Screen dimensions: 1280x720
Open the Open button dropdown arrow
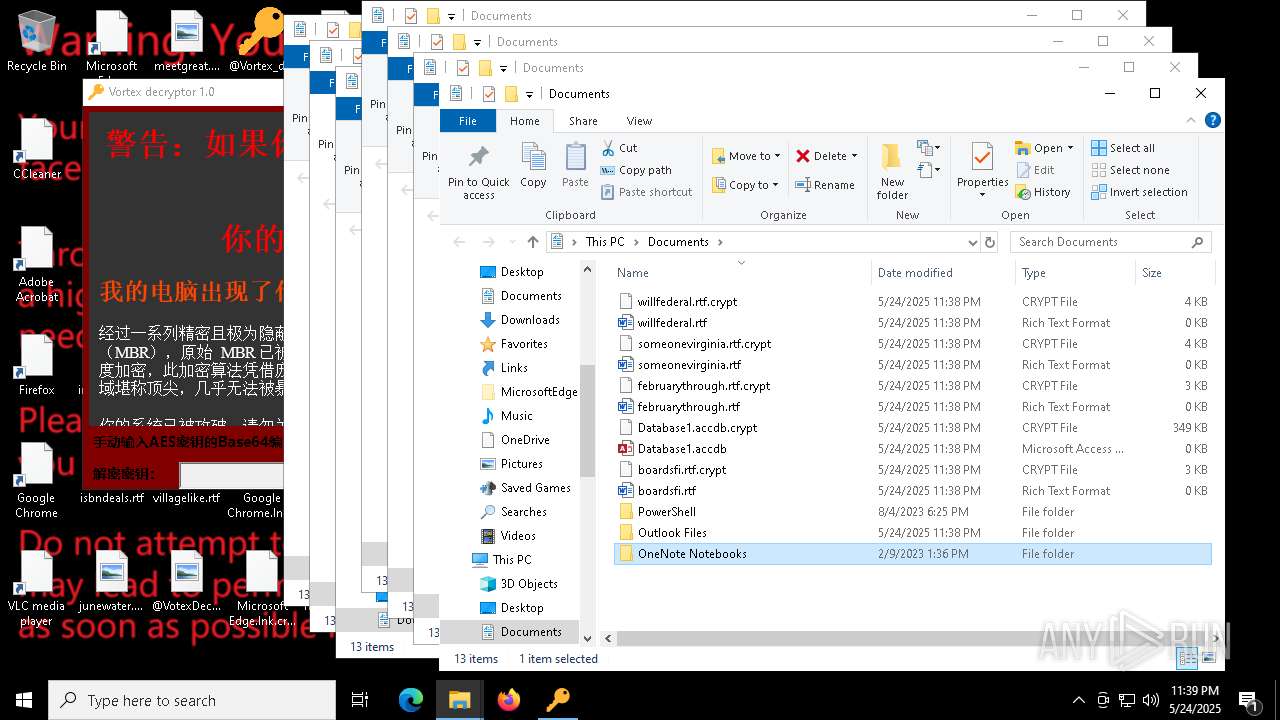[1070, 148]
